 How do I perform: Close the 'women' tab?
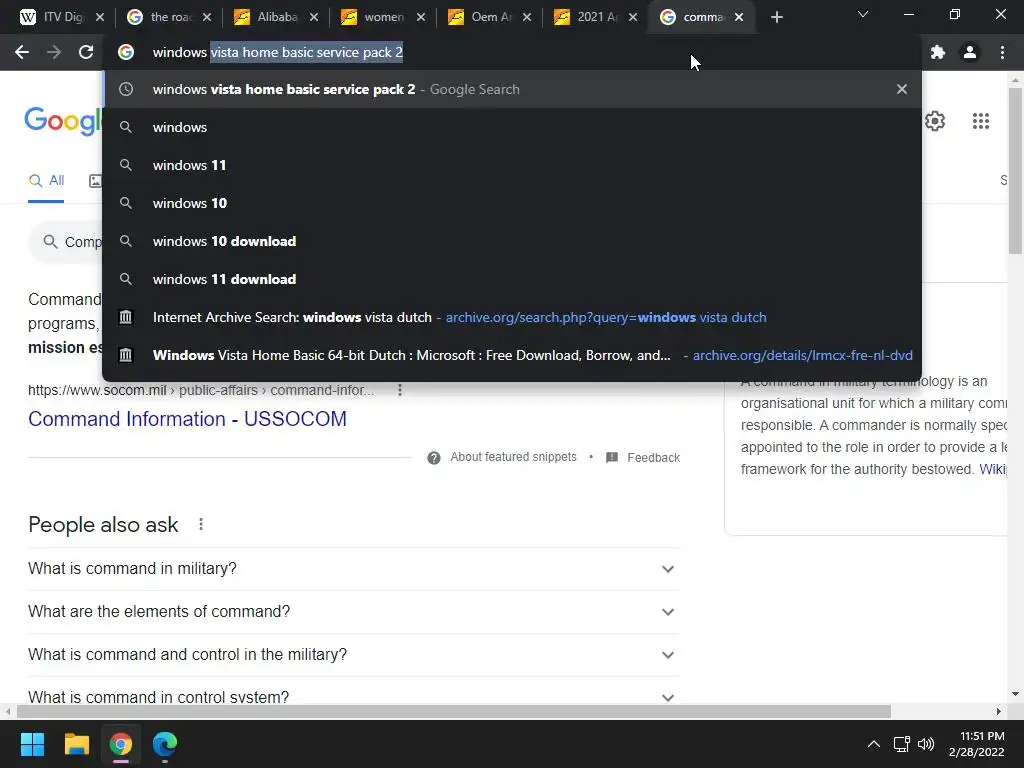(421, 18)
